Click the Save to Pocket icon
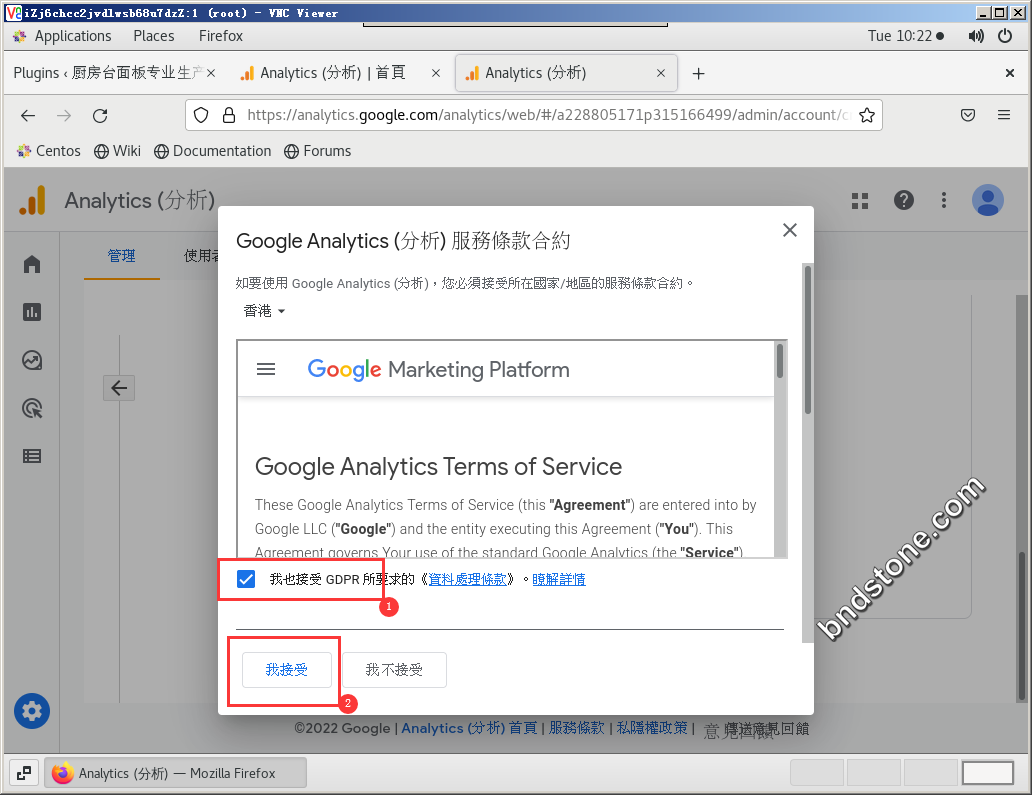Screen dimensions: 1032x795 [968, 115]
